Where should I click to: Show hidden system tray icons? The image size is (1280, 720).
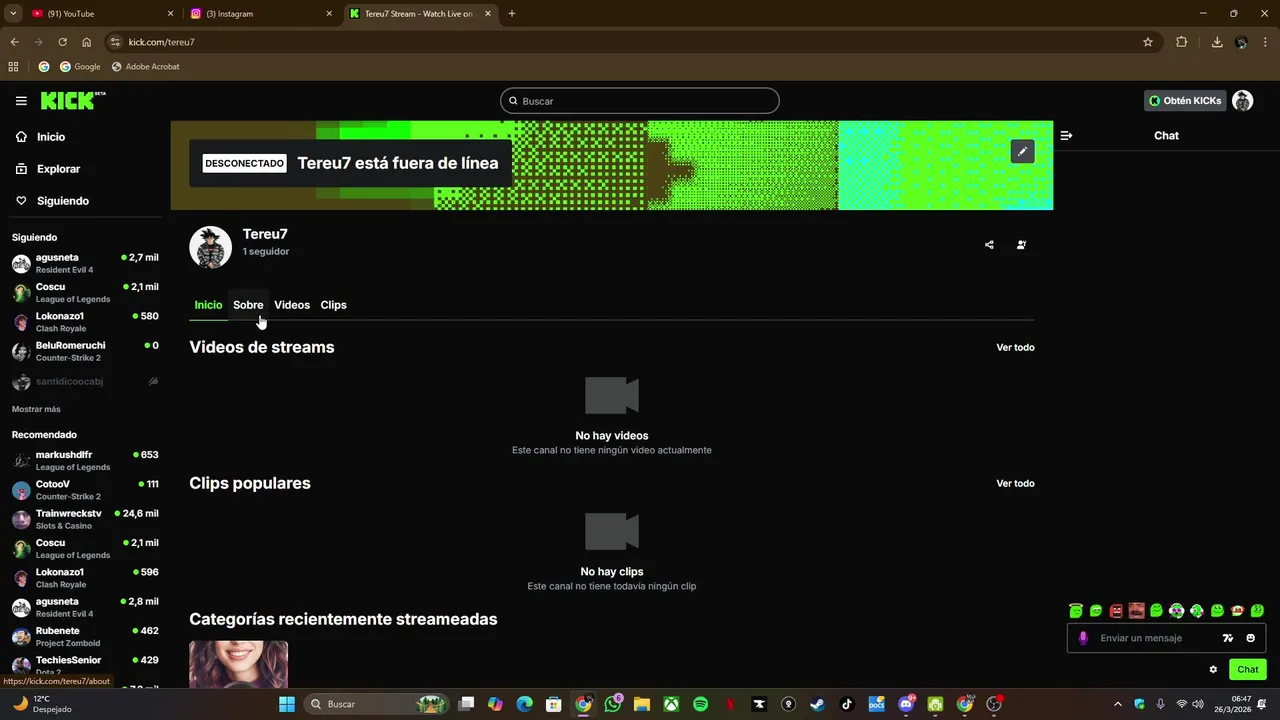1117,704
